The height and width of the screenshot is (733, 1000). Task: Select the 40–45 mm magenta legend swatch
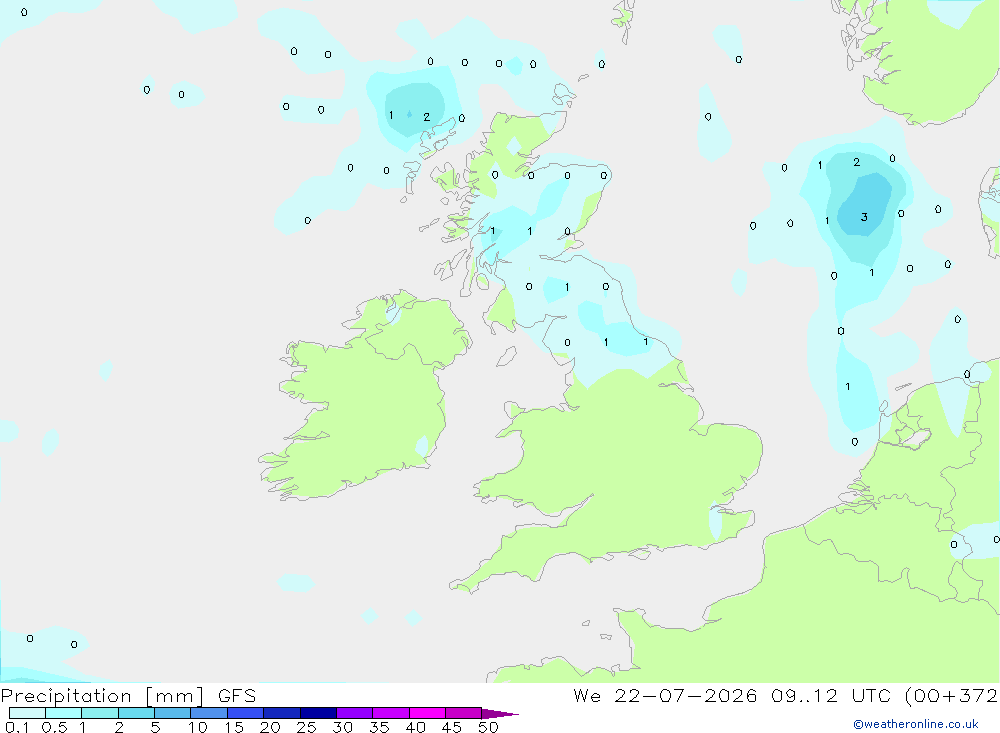point(427,713)
